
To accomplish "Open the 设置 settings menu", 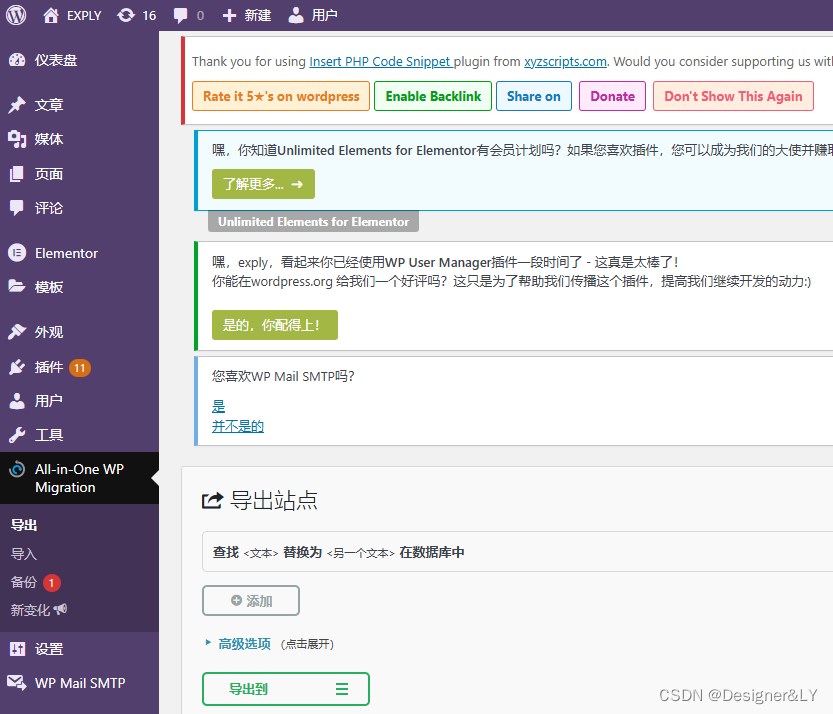I will pyautogui.click(x=49, y=649).
